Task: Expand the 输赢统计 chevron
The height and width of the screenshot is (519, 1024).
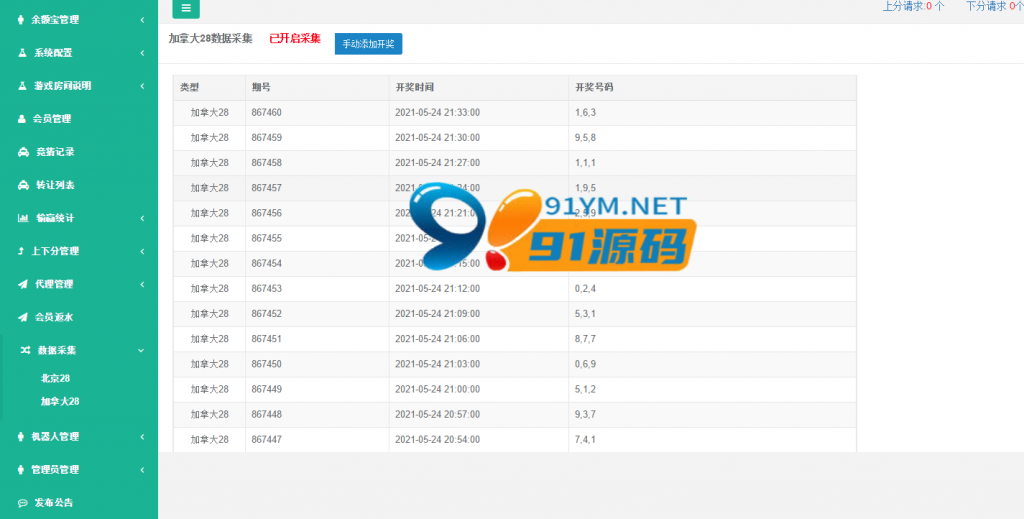Action: (142, 218)
